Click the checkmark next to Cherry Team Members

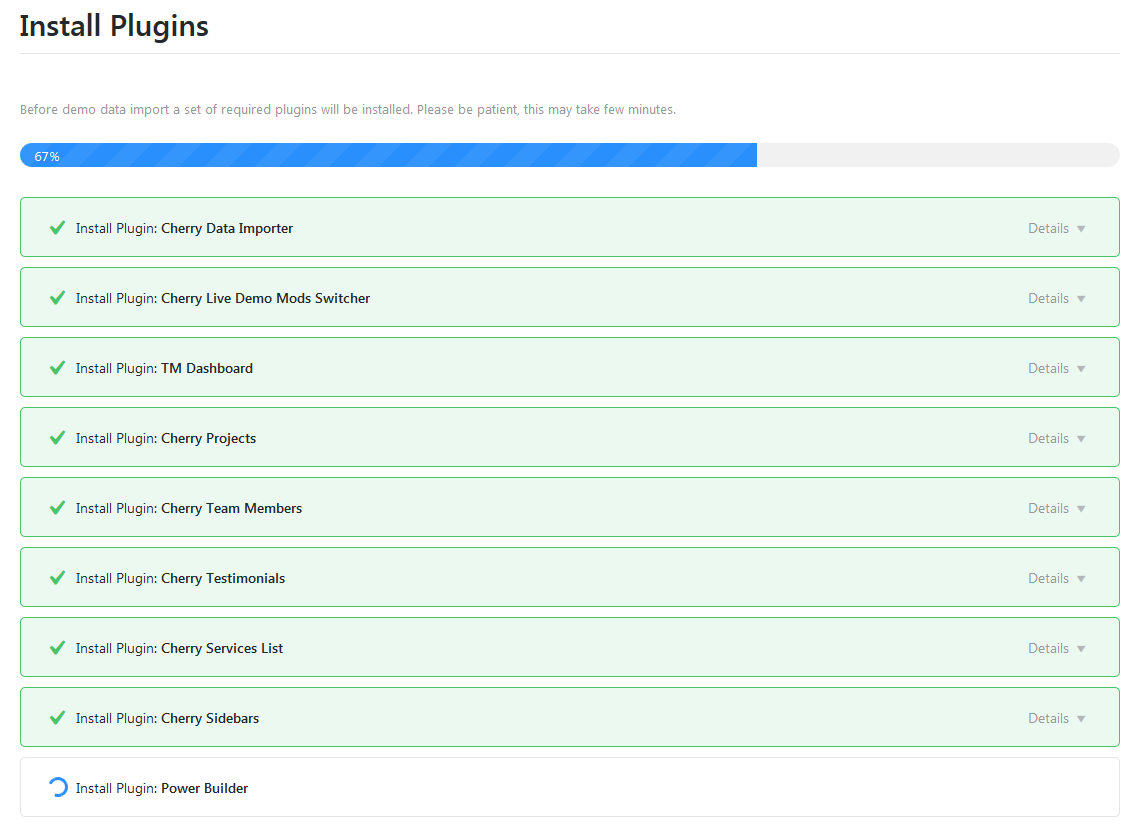(x=58, y=508)
